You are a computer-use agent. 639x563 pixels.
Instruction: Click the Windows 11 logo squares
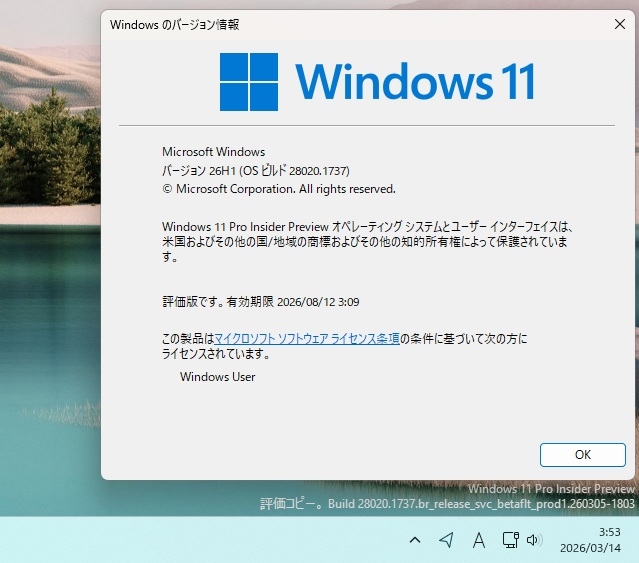pyautogui.click(x=249, y=82)
